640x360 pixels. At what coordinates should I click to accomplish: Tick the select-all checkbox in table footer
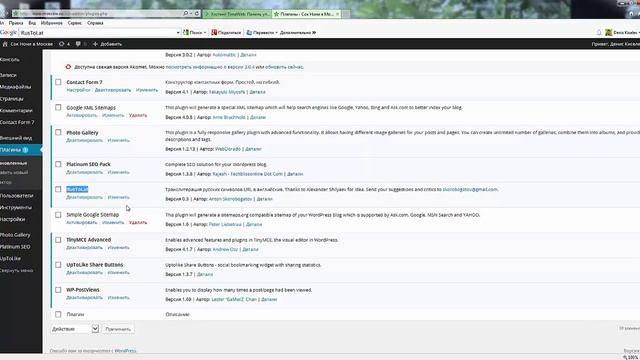58,314
